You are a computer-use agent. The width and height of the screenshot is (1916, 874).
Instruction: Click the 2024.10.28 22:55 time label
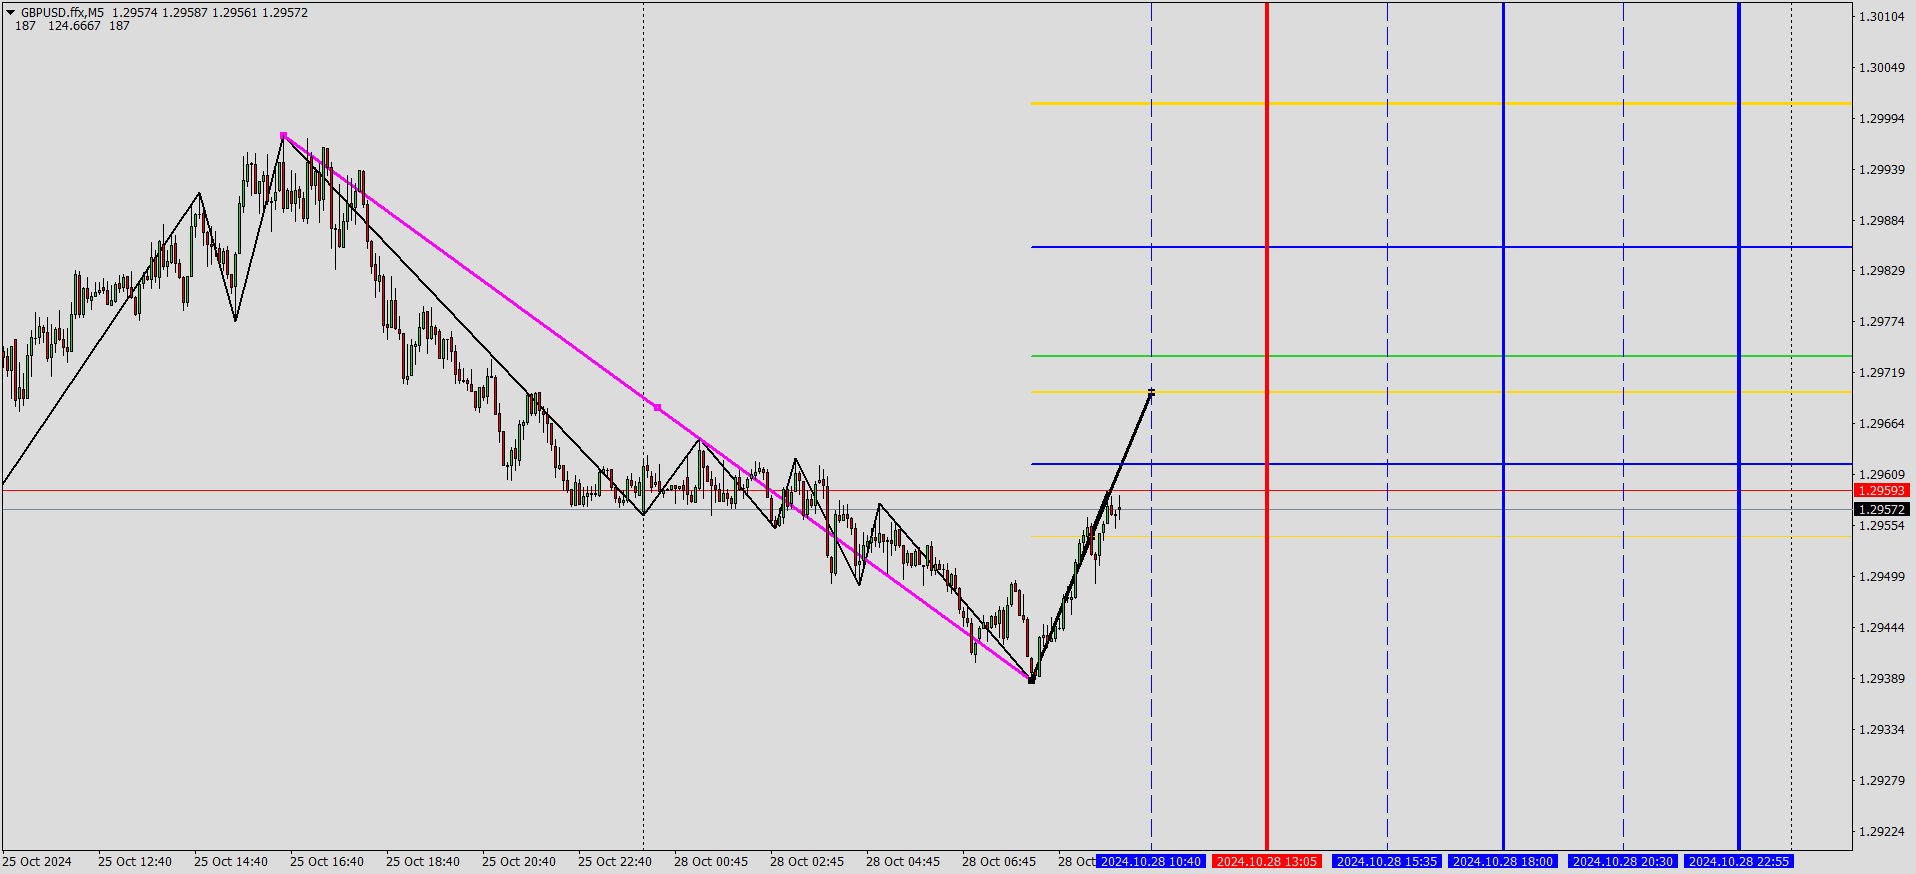pos(1739,861)
